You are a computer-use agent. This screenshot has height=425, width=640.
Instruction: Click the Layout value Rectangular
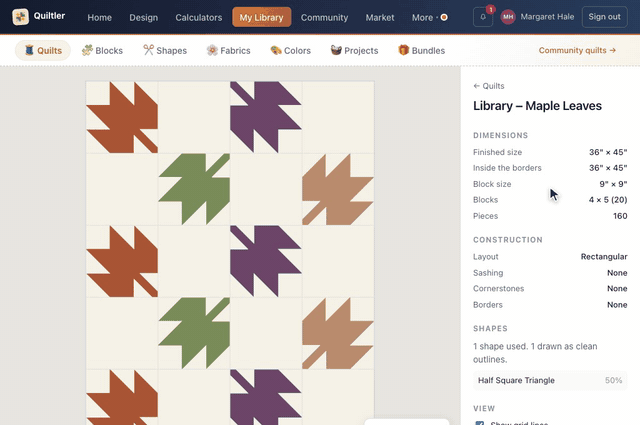click(604, 256)
